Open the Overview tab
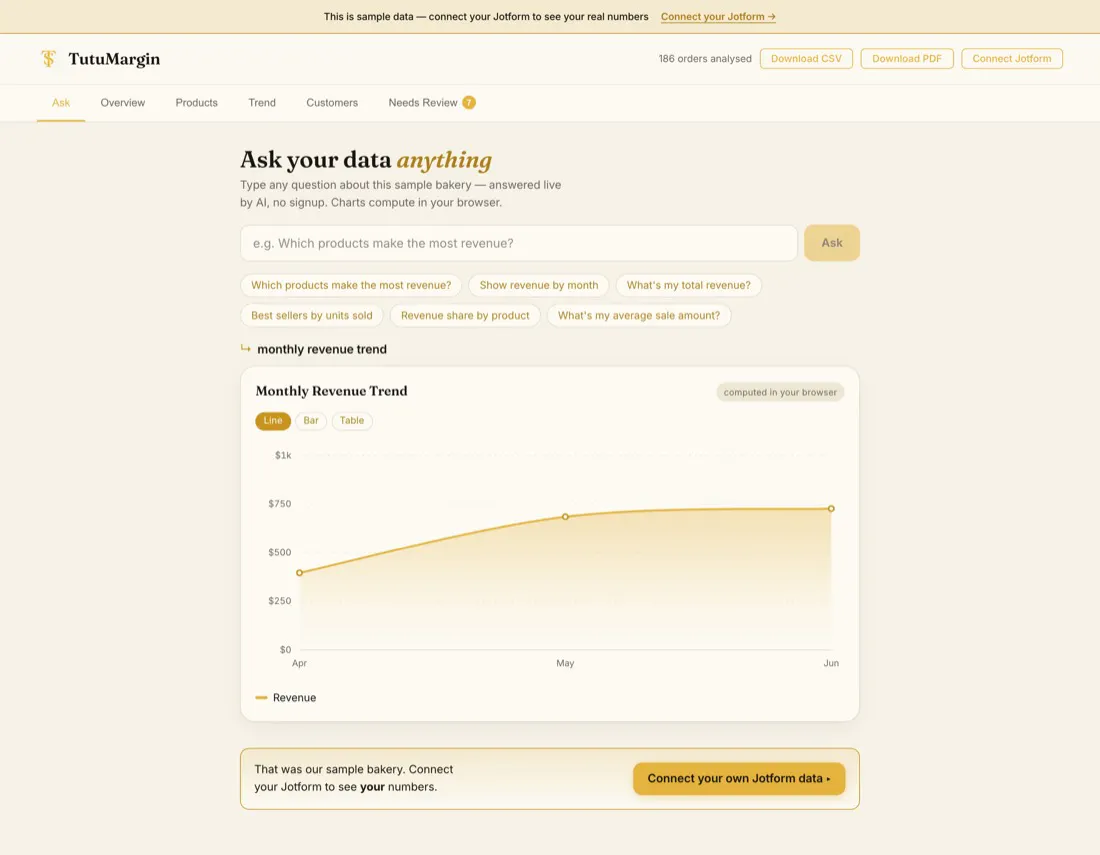Viewport: 1100px width, 855px height. [x=123, y=102]
